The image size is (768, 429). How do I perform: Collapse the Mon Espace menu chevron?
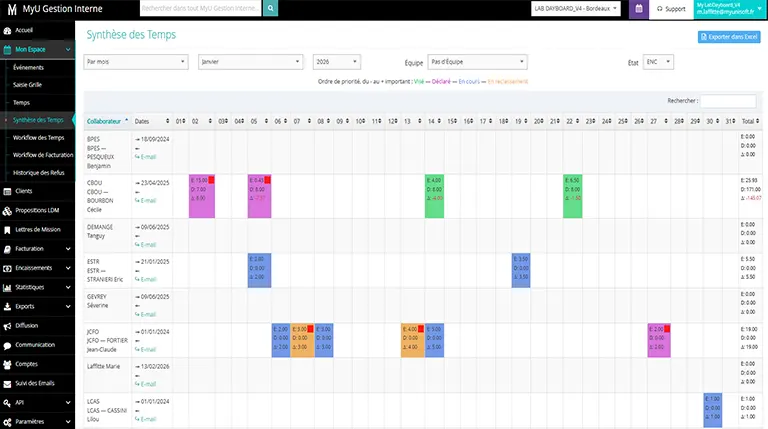68,49
